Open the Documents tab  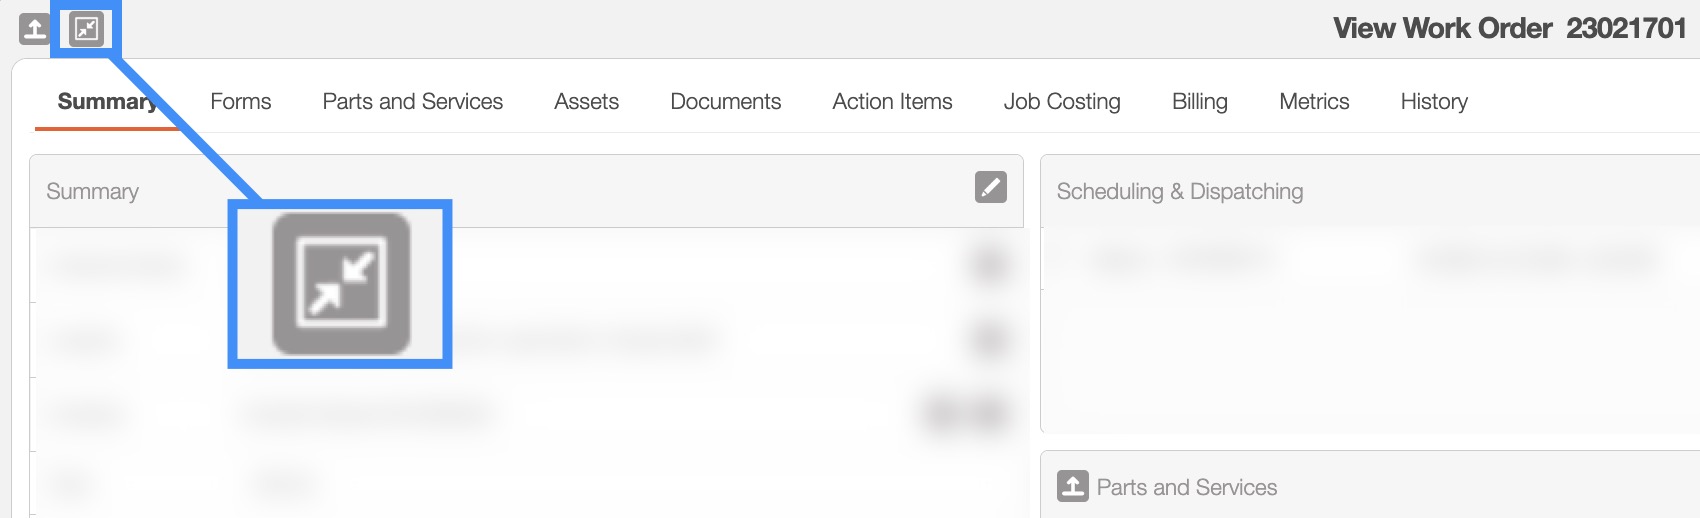(725, 102)
